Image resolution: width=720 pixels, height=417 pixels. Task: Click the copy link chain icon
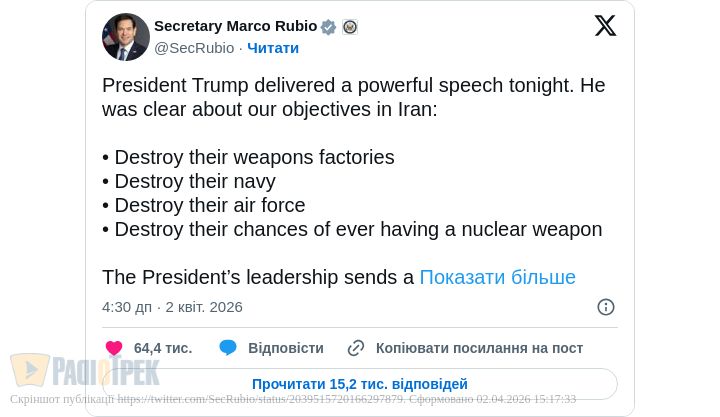pos(356,348)
